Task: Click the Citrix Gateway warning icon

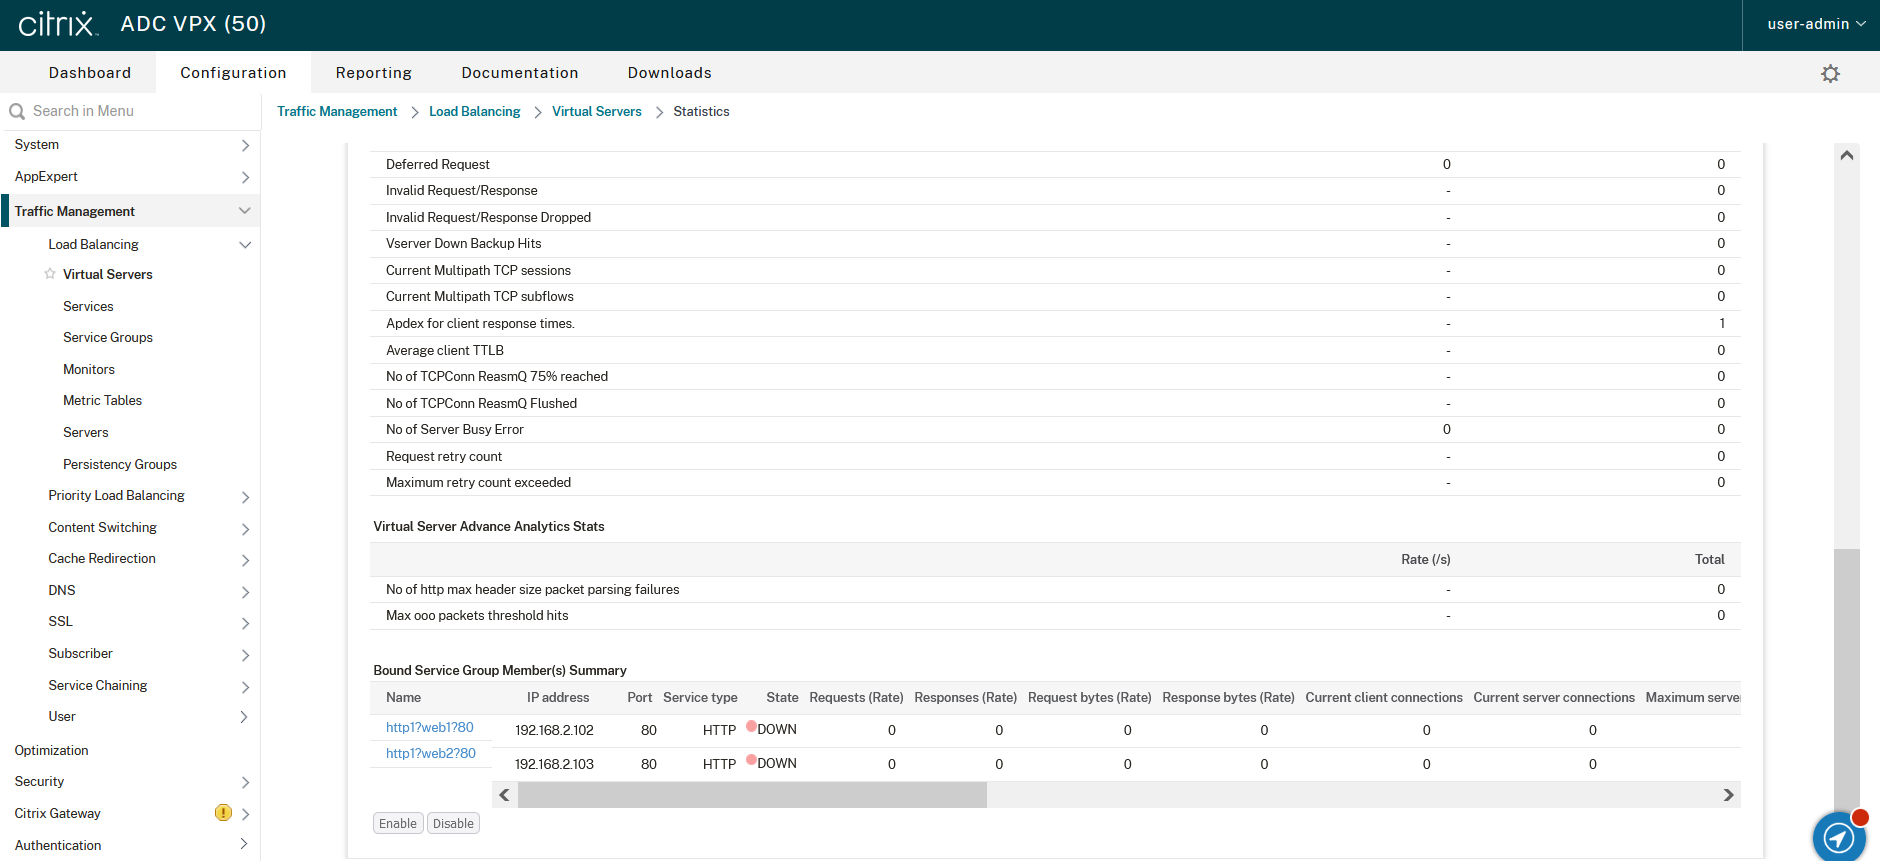Action: pos(223,813)
